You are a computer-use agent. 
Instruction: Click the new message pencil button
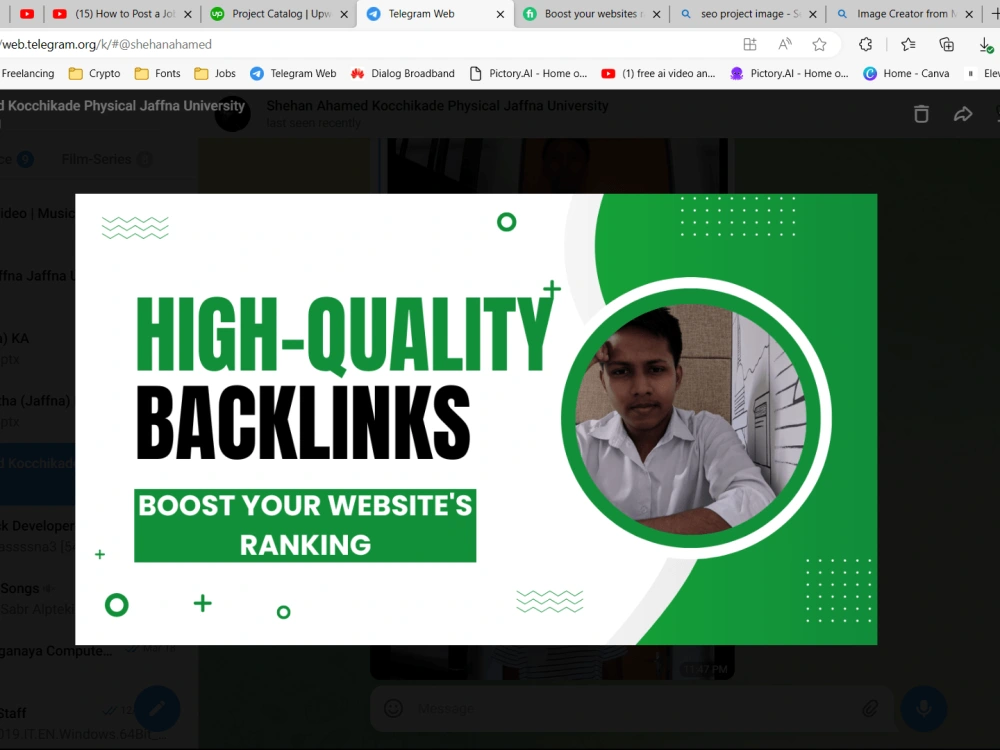[x=157, y=708]
